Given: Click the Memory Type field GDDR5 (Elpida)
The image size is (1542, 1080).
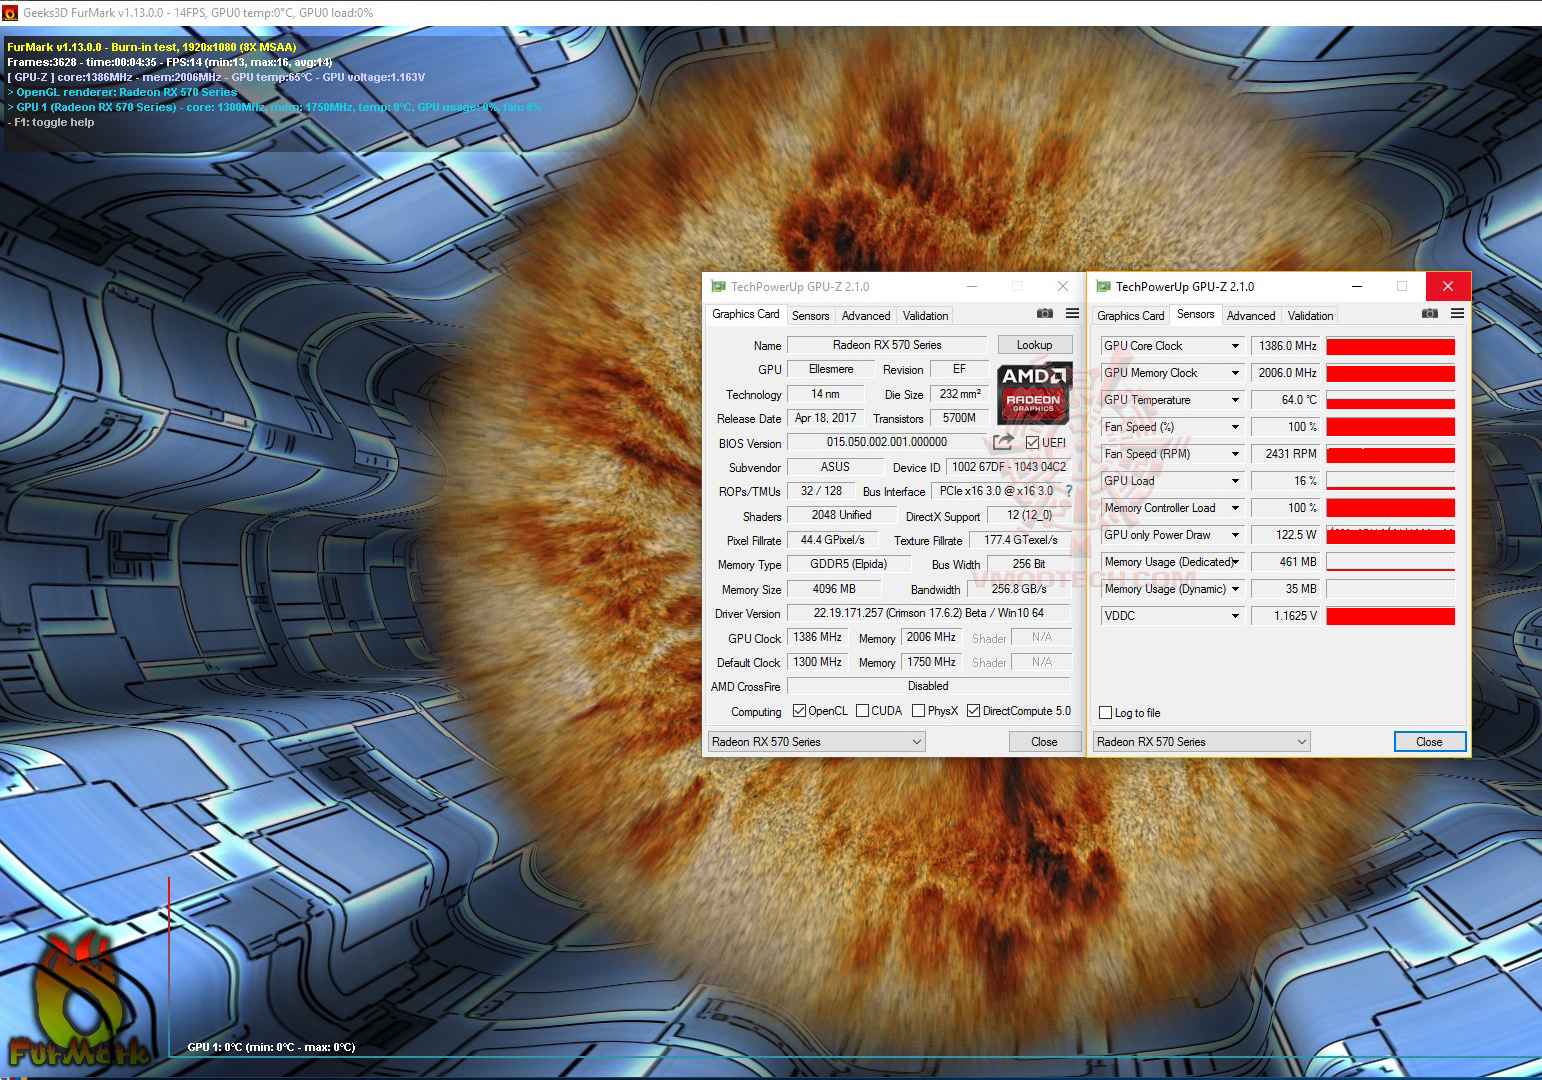Looking at the screenshot, I should point(849,564).
